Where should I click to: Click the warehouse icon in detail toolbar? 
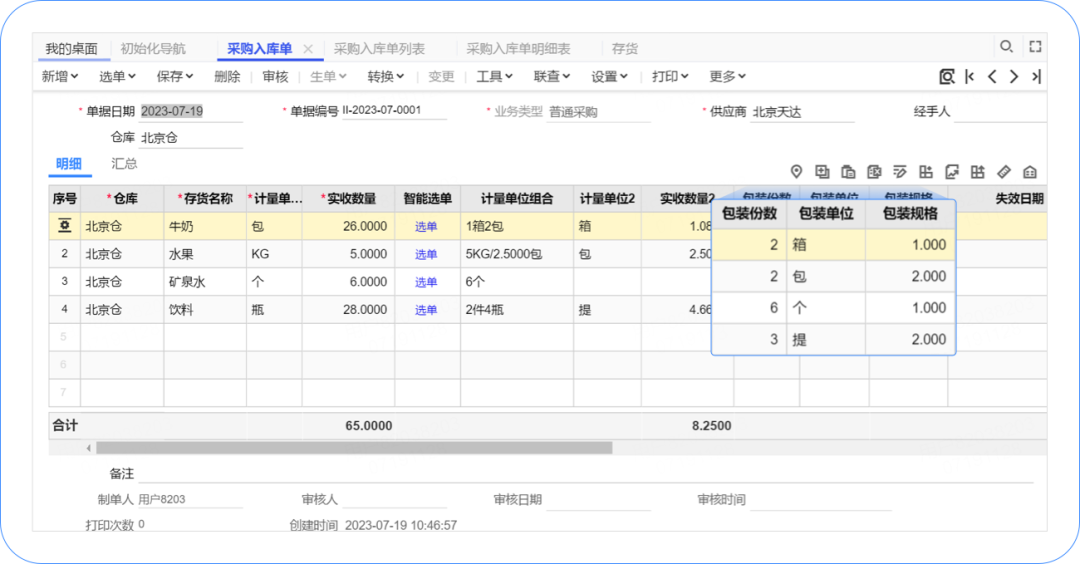pos(1030,172)
